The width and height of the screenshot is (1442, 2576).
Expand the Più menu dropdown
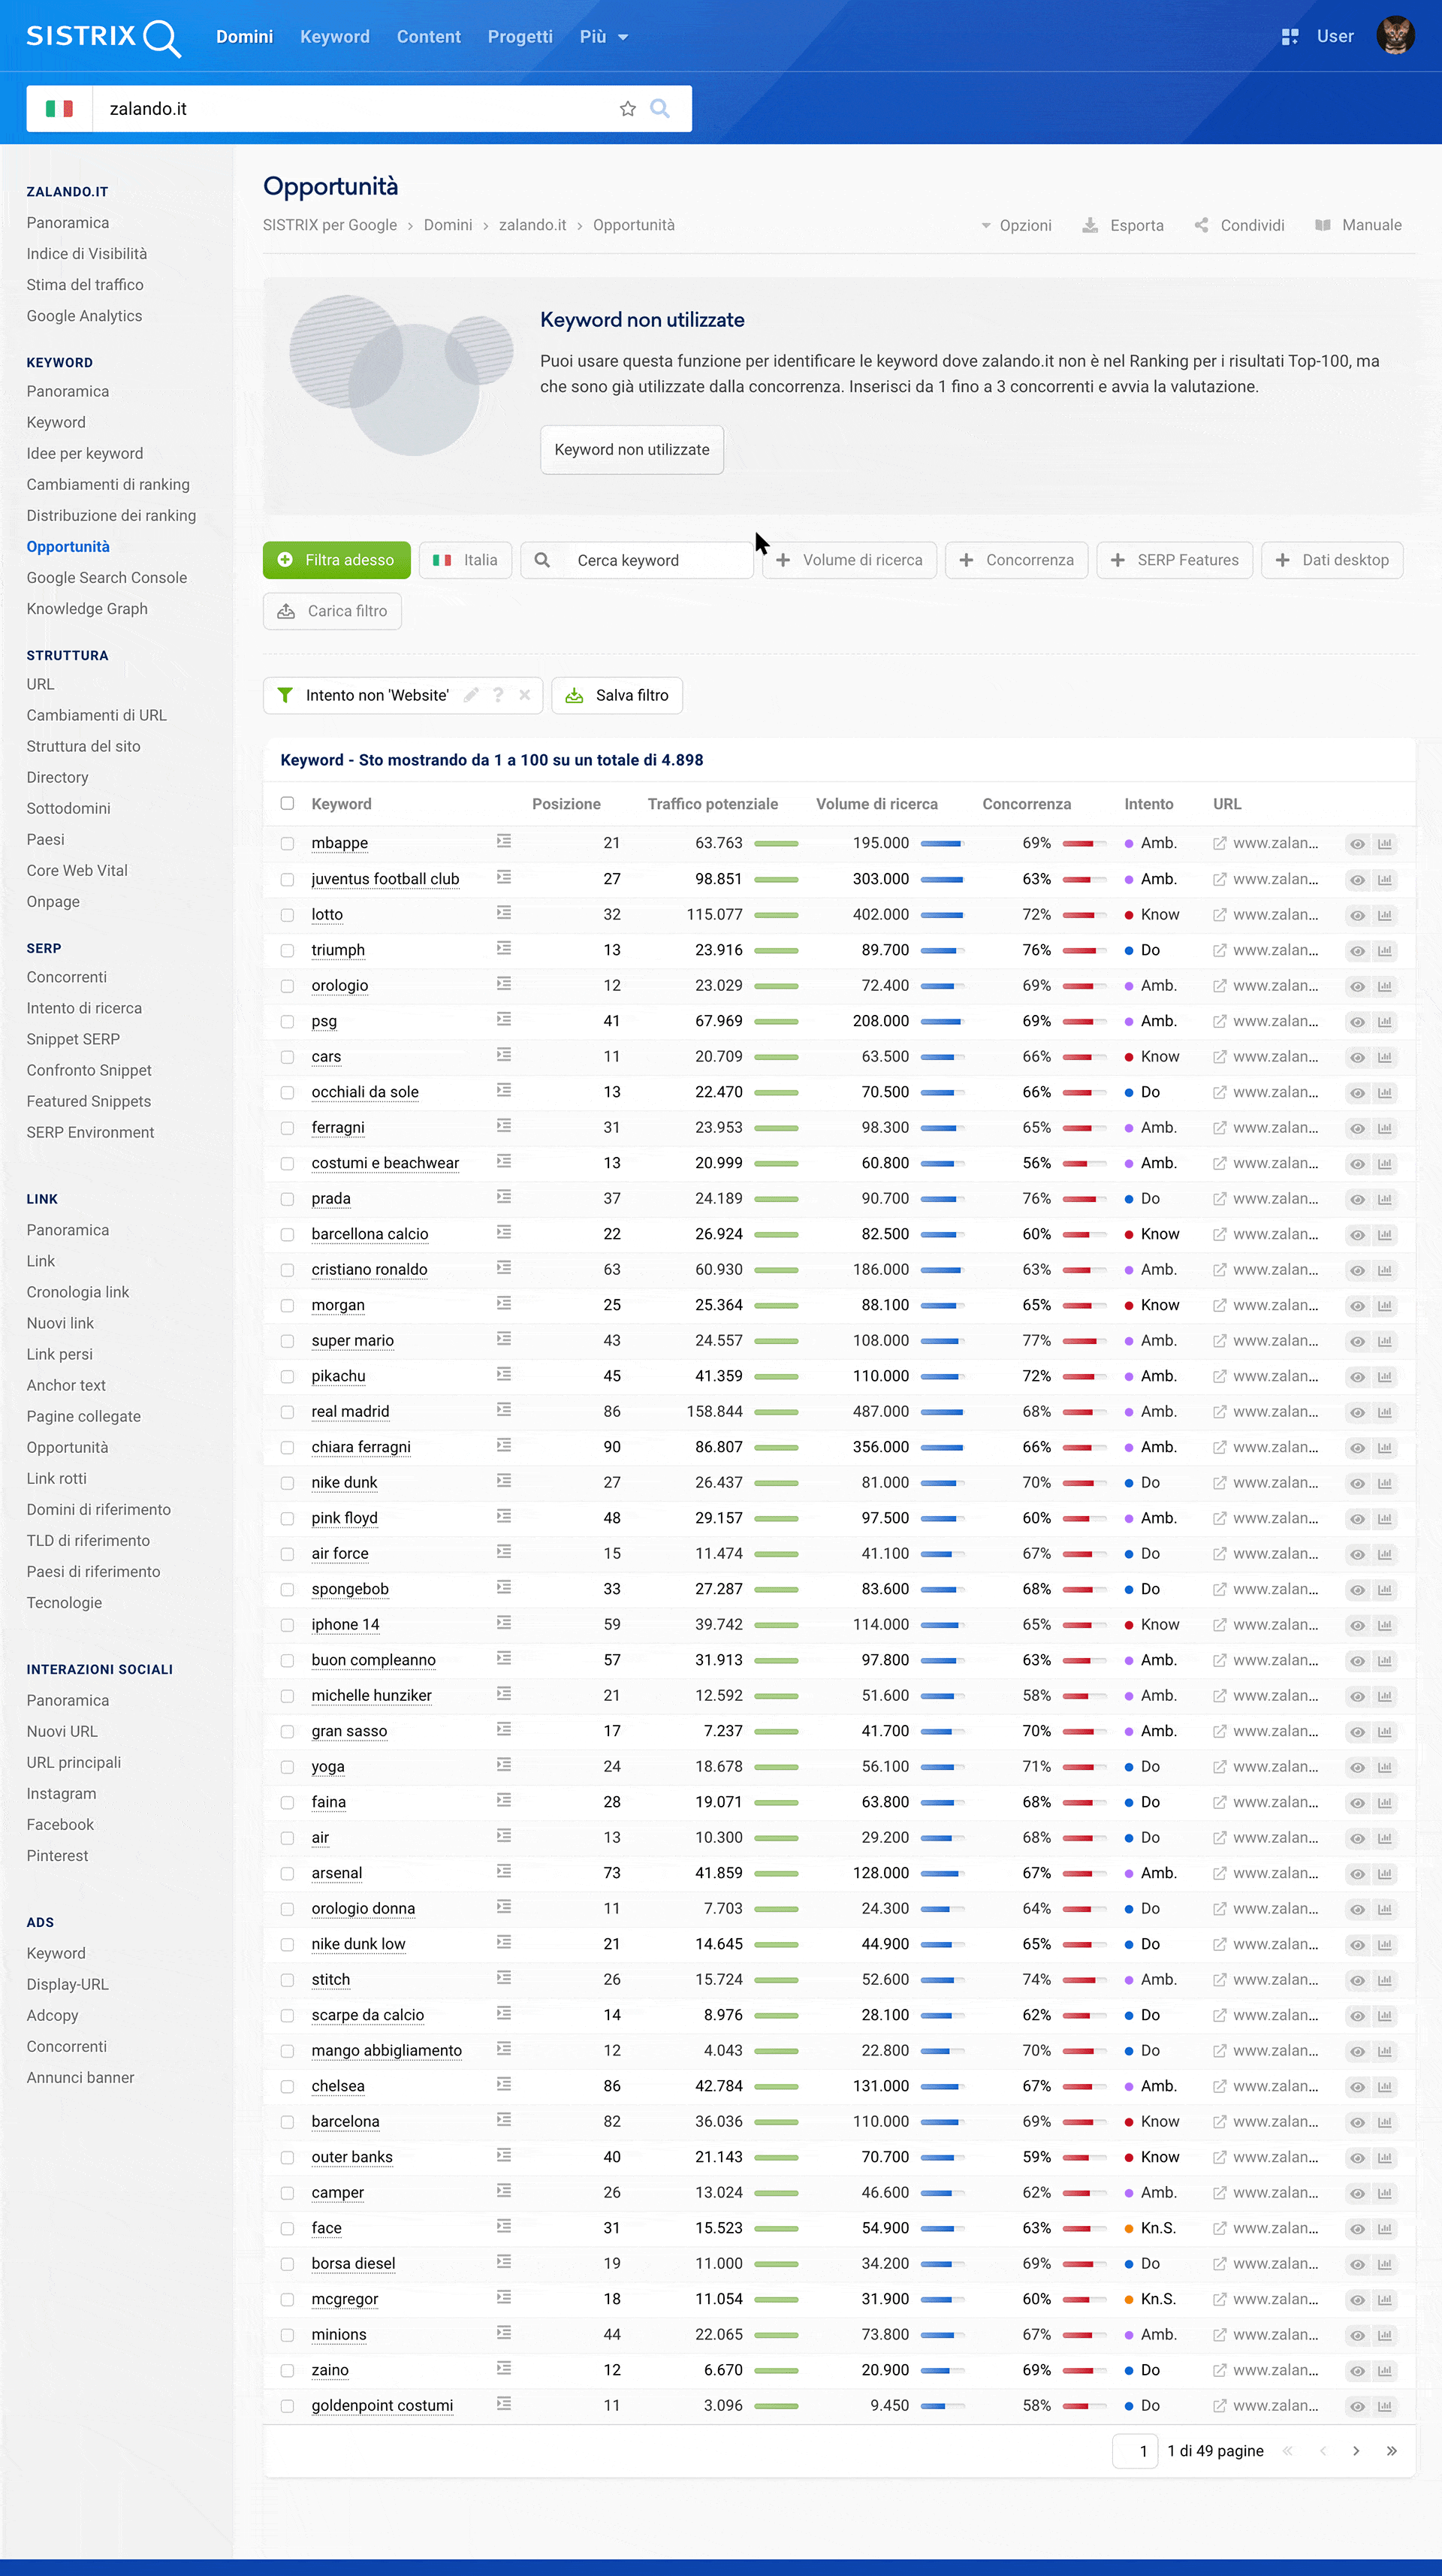604,37
